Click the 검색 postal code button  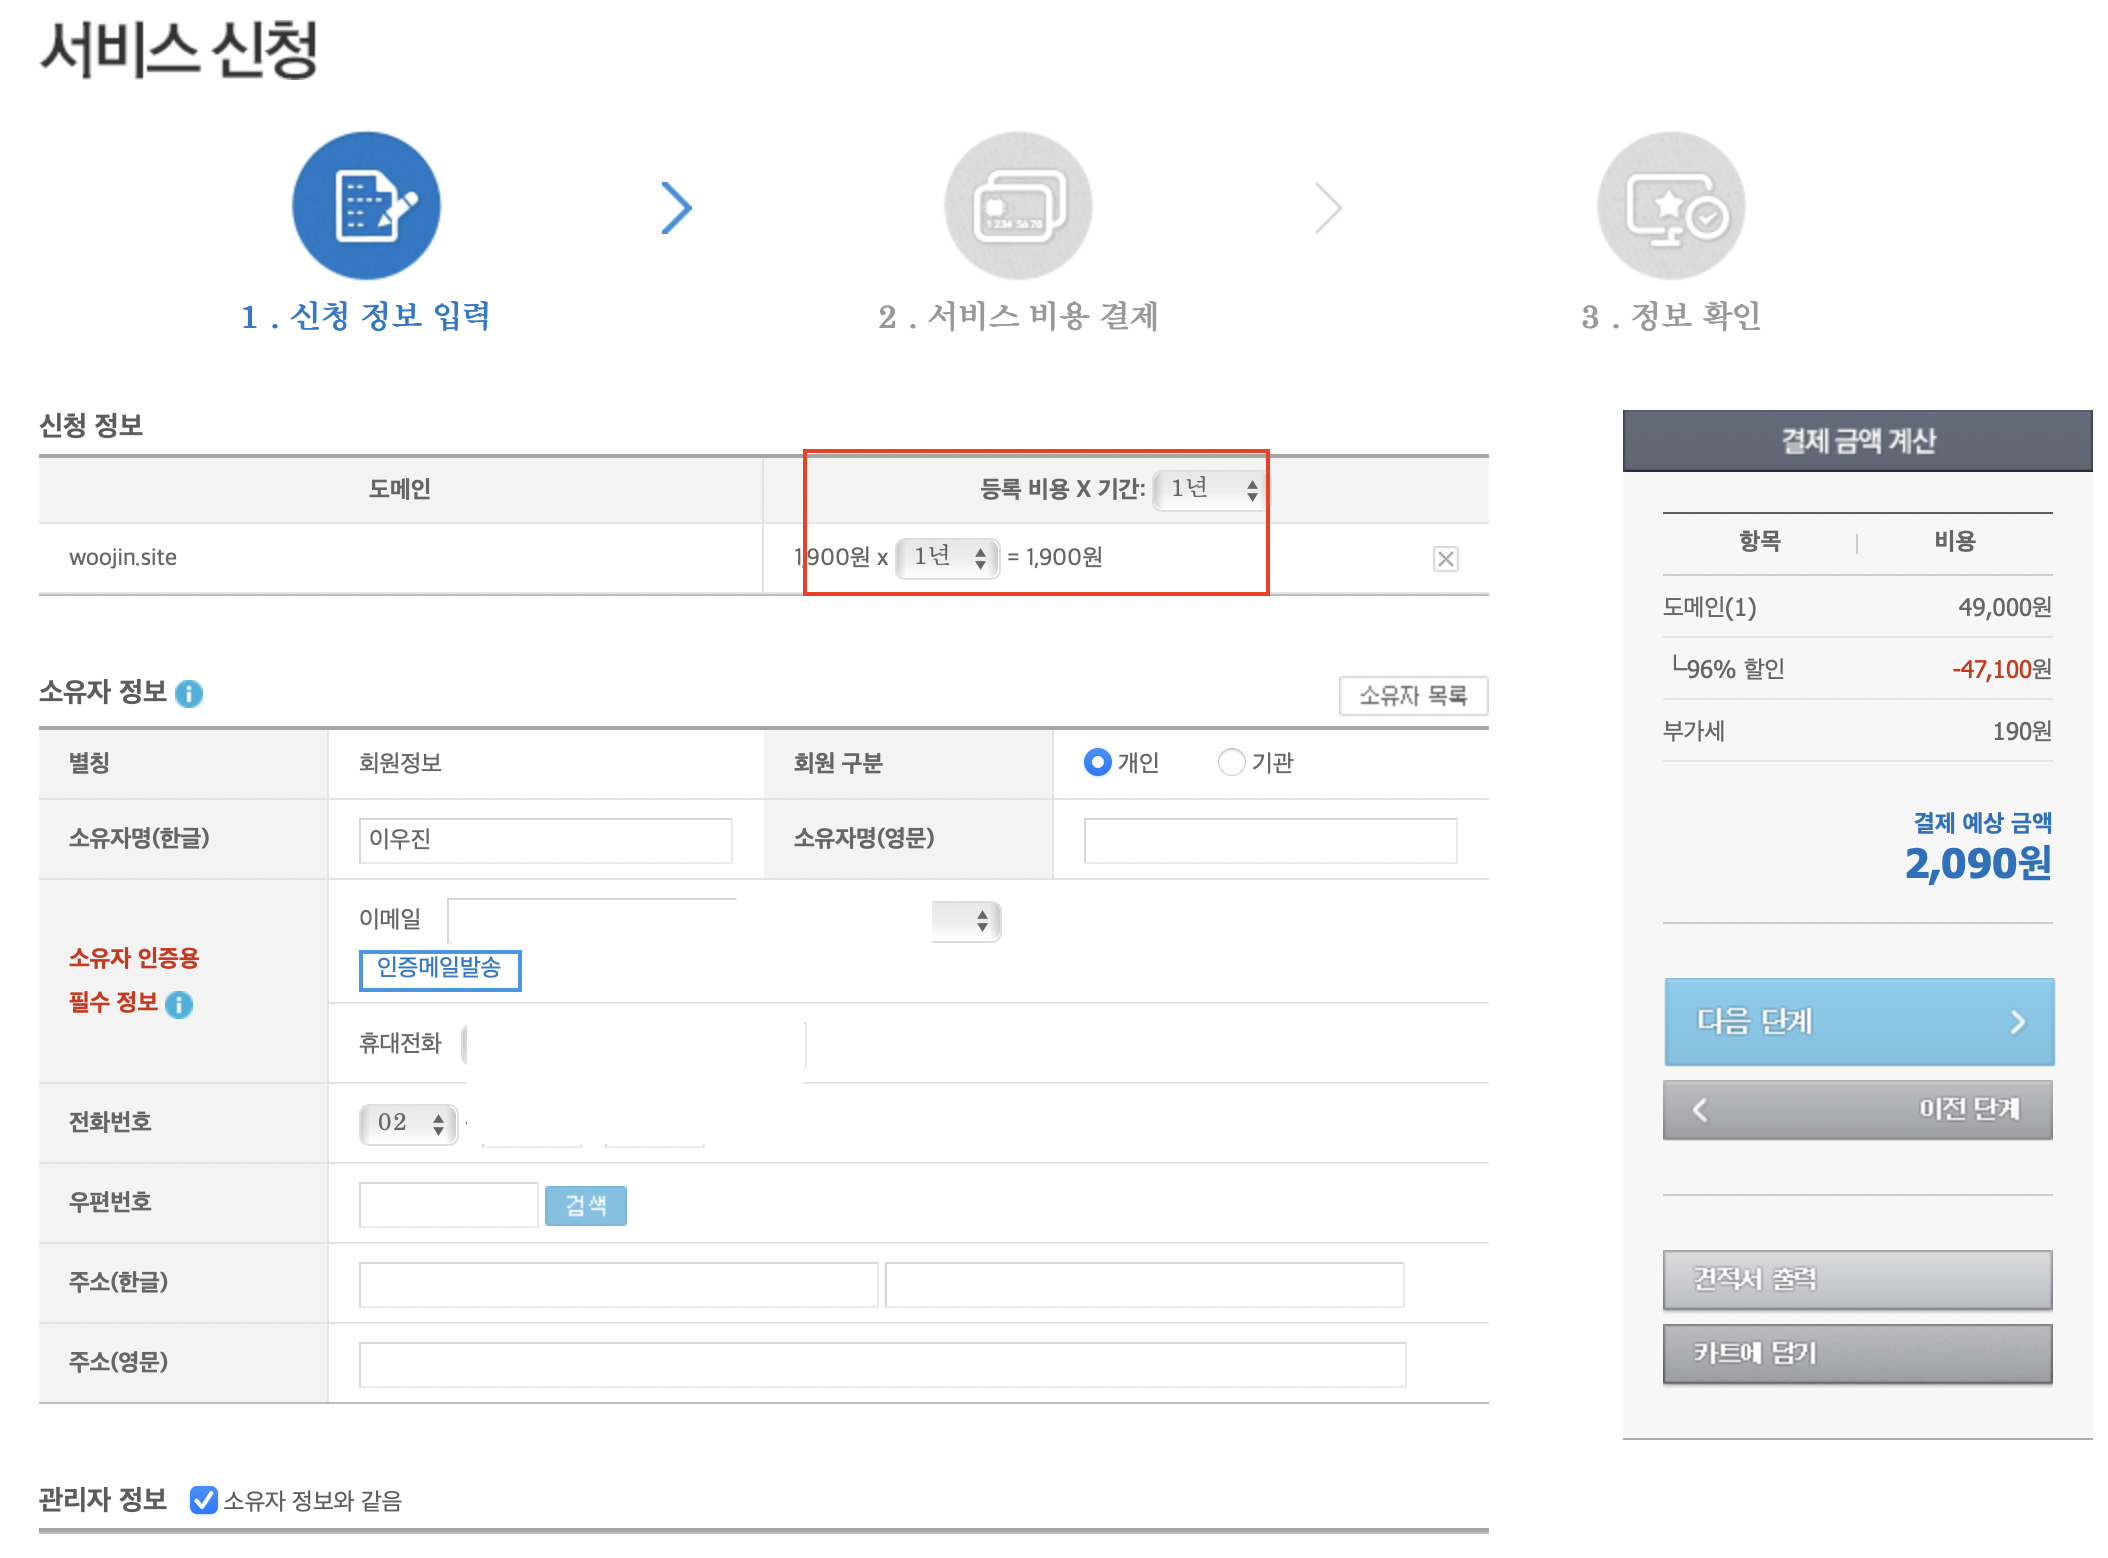click(585, 1205)
